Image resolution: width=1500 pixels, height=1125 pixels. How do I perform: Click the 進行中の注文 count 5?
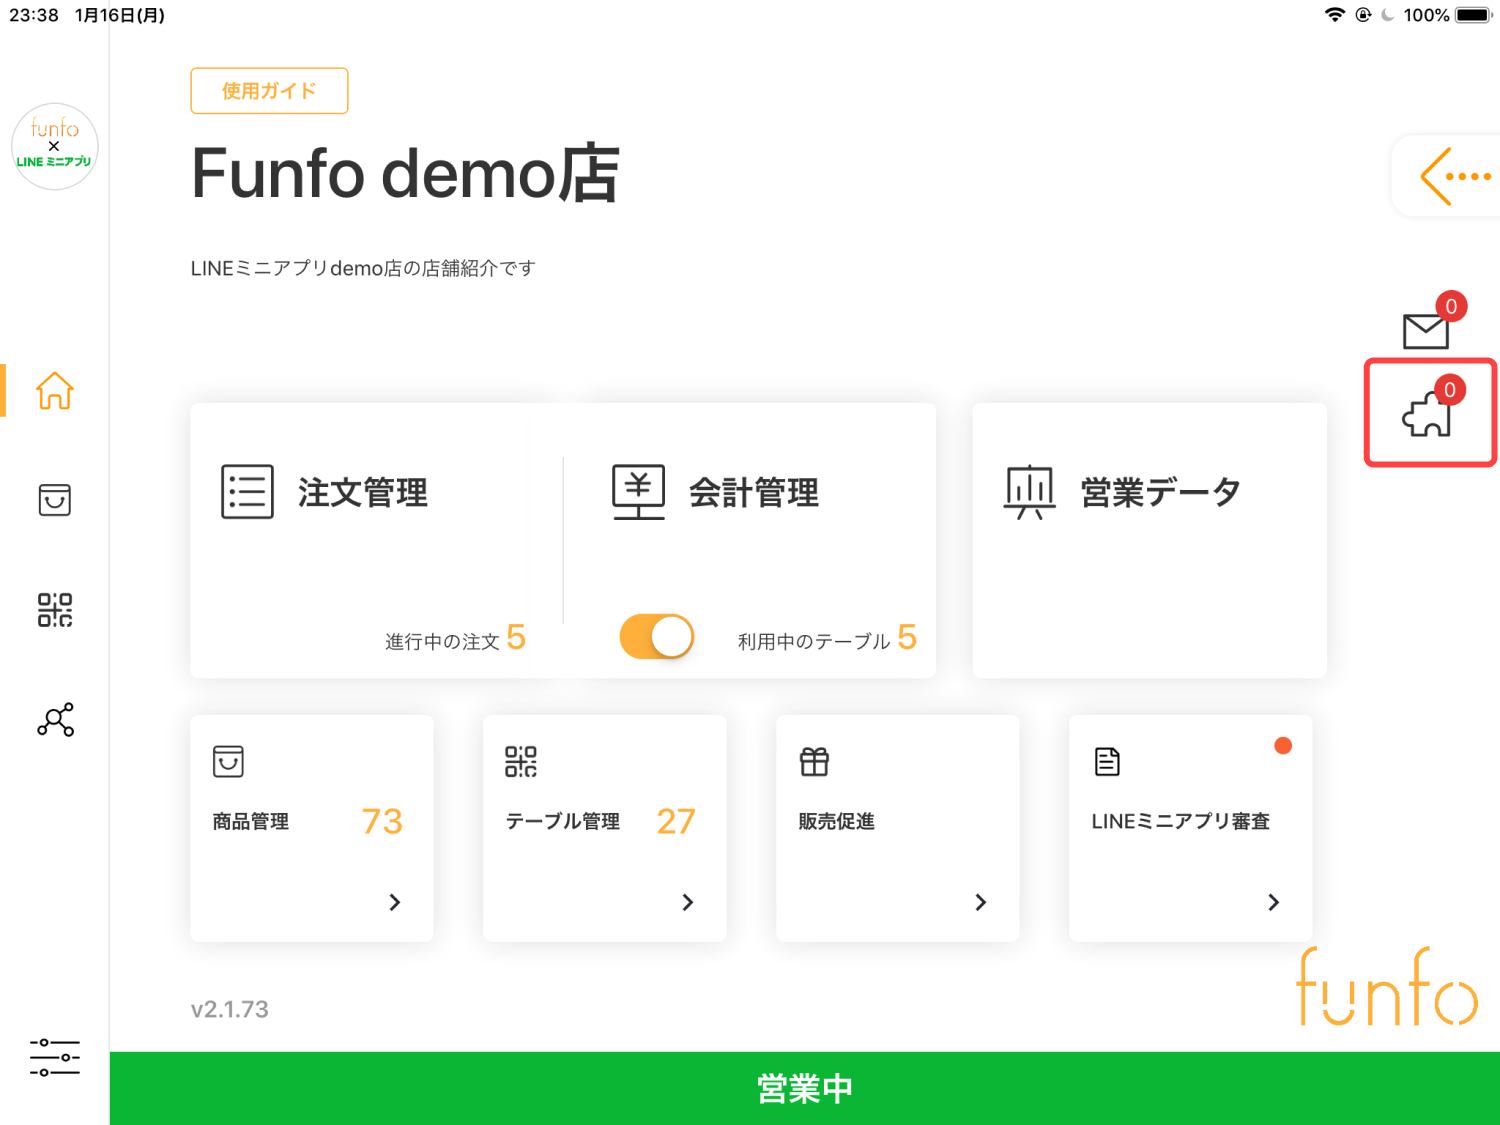pyautogui.click(x=516, y=637)
